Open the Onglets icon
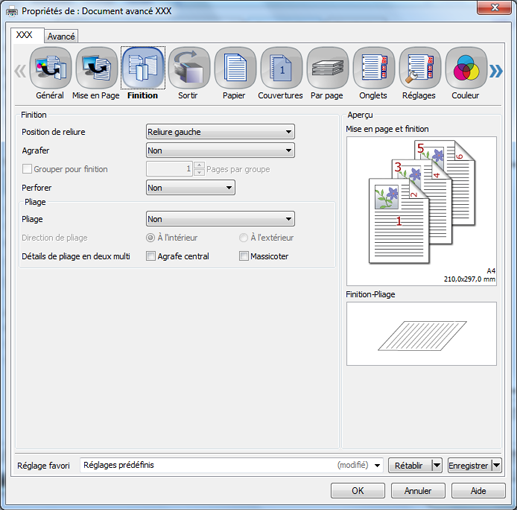This screenshot has height=510, width=517. pyautogui.click(x=374, y=68)
